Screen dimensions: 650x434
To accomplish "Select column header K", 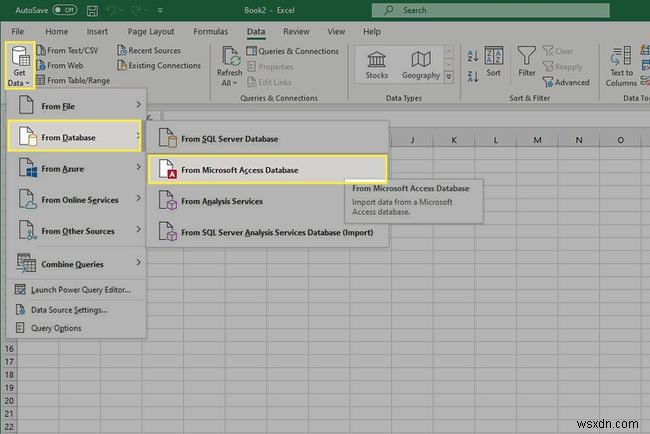I will [x=454, y=140].
